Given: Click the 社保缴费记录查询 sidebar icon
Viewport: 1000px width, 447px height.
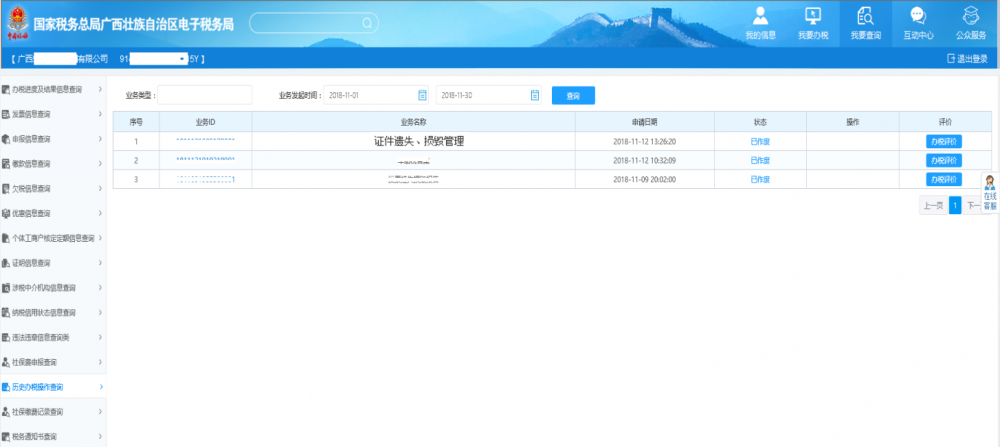Looking at the screenshot, I should 6,412.
